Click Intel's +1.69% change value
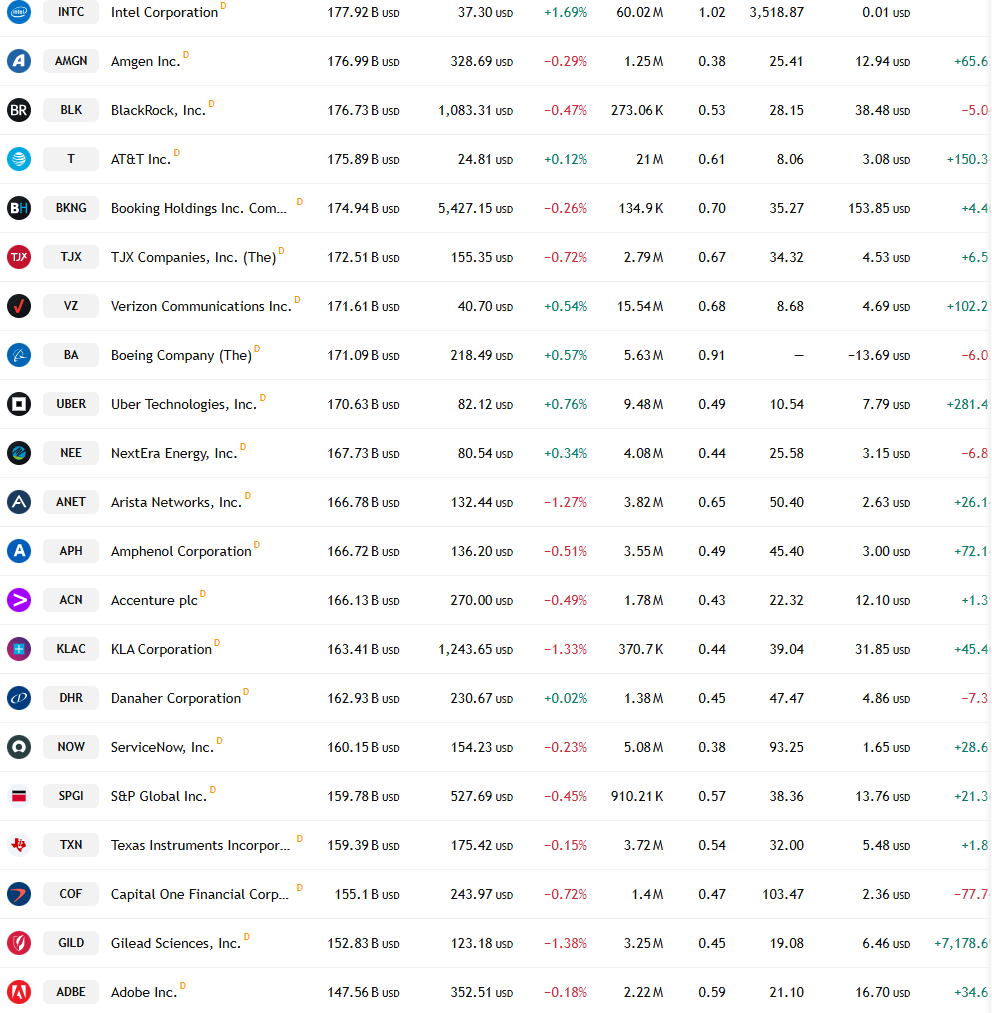 565,12
